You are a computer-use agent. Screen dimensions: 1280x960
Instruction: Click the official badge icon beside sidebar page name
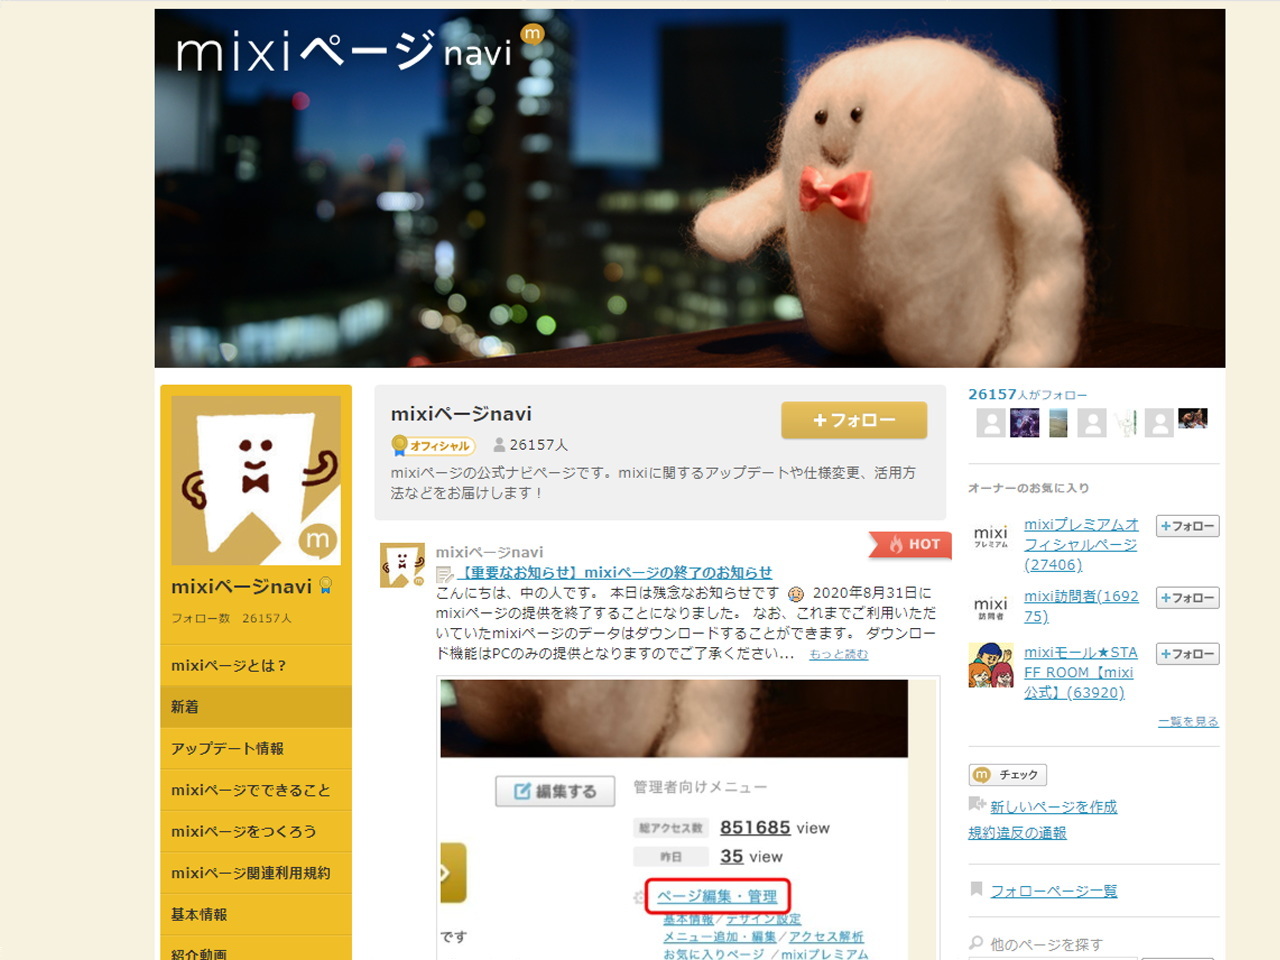325,586
